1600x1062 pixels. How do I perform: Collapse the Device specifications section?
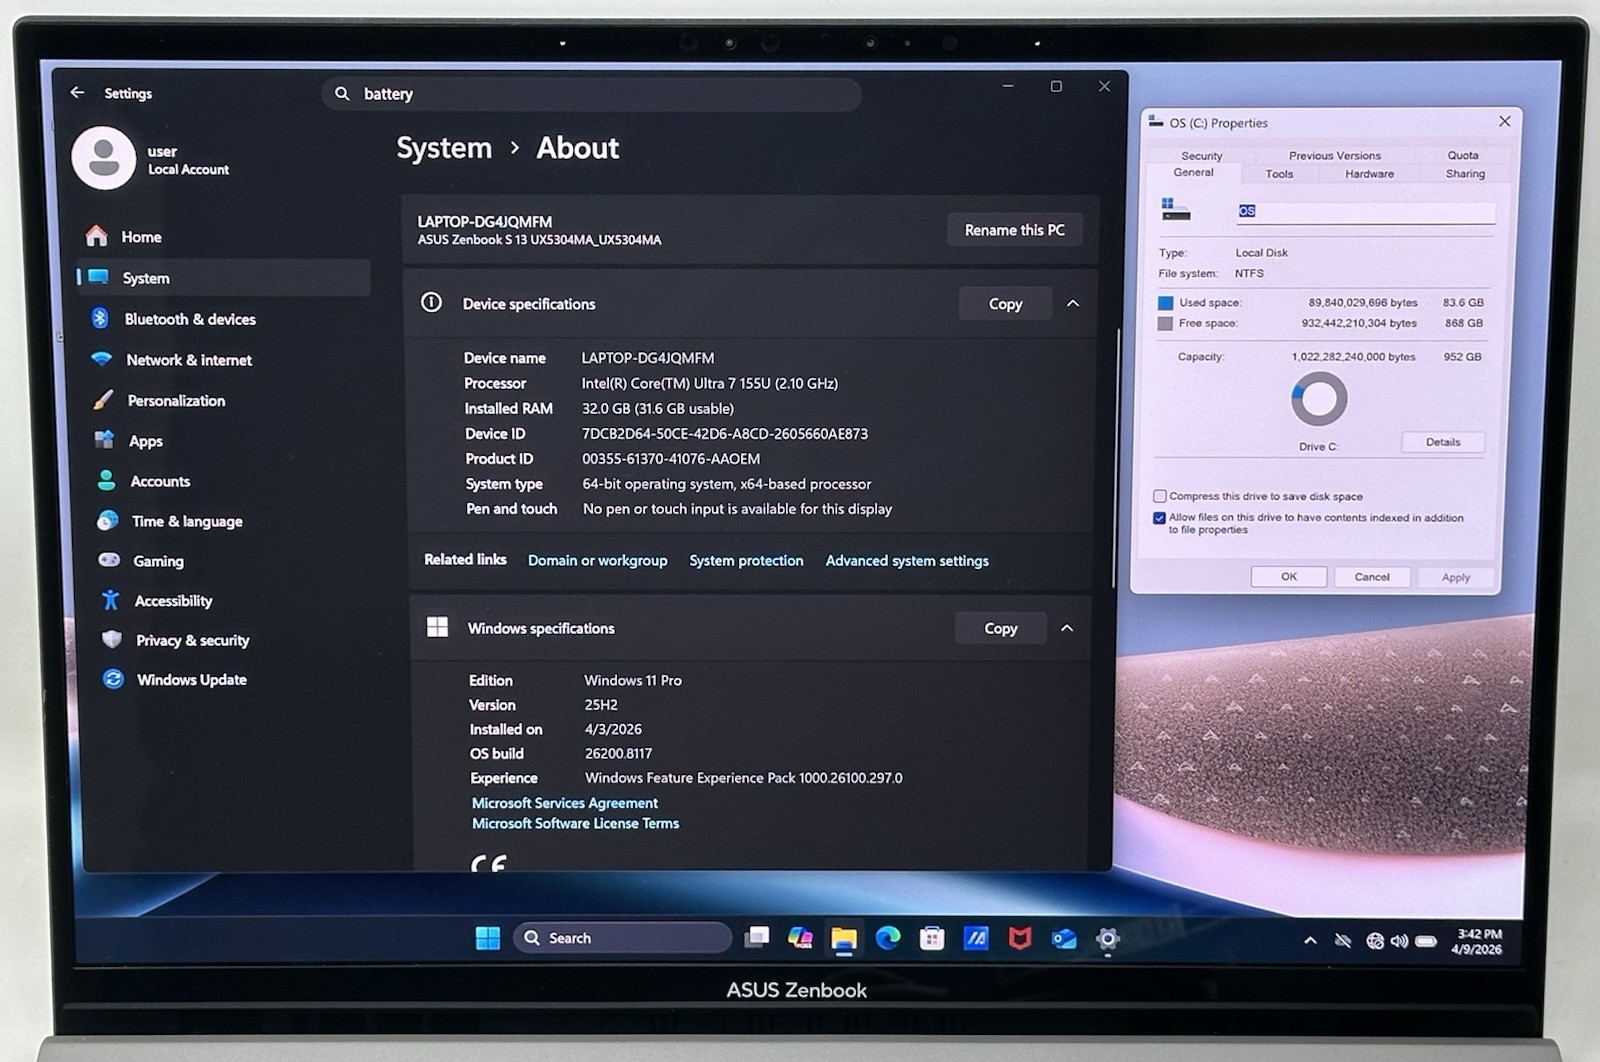[1073, 303]
